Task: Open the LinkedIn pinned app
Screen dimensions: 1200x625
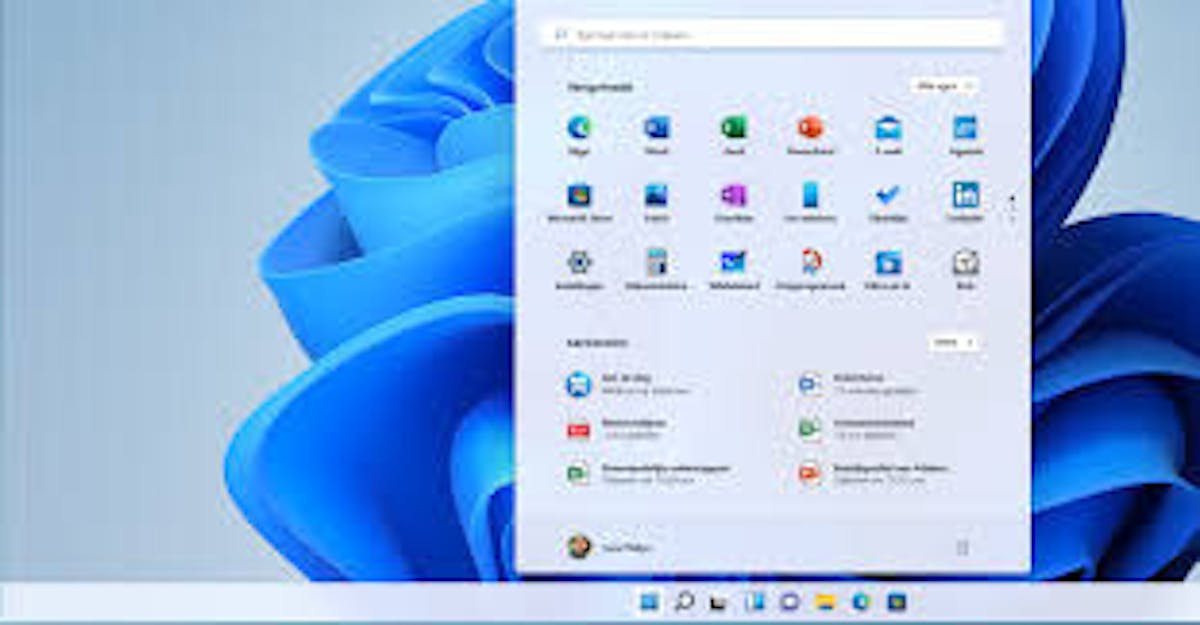Action: click(x=965, y=195)
